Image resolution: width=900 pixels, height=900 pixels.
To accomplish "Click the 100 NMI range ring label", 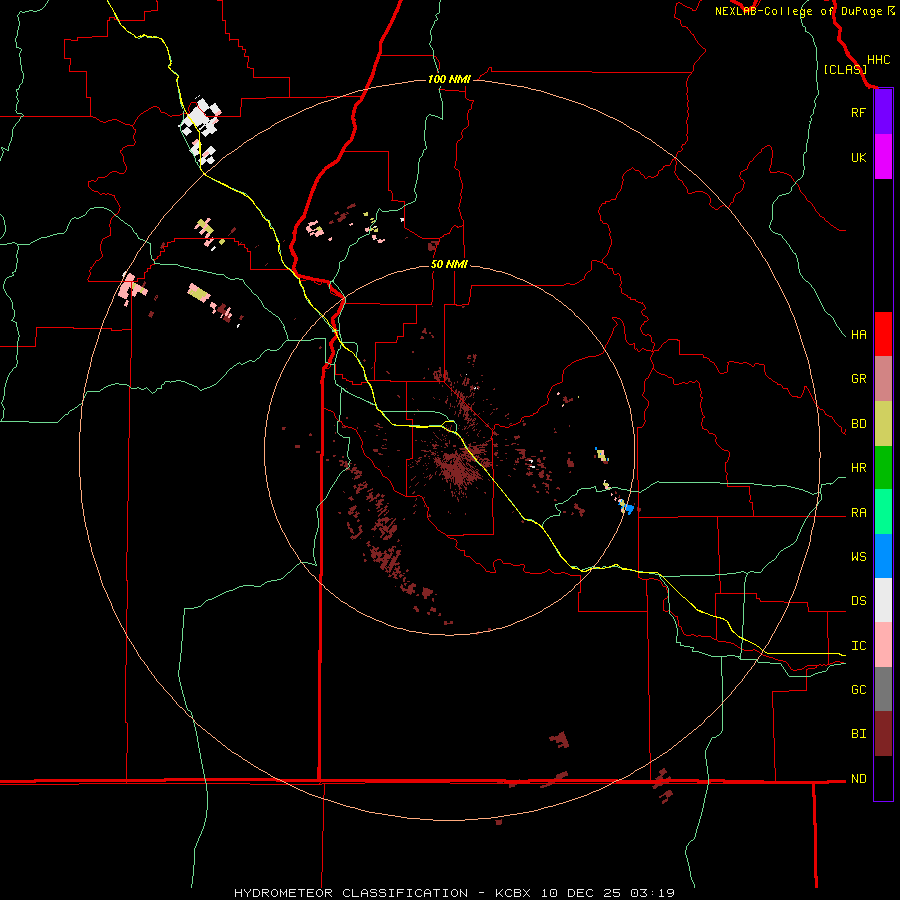I will coord(449,79).
